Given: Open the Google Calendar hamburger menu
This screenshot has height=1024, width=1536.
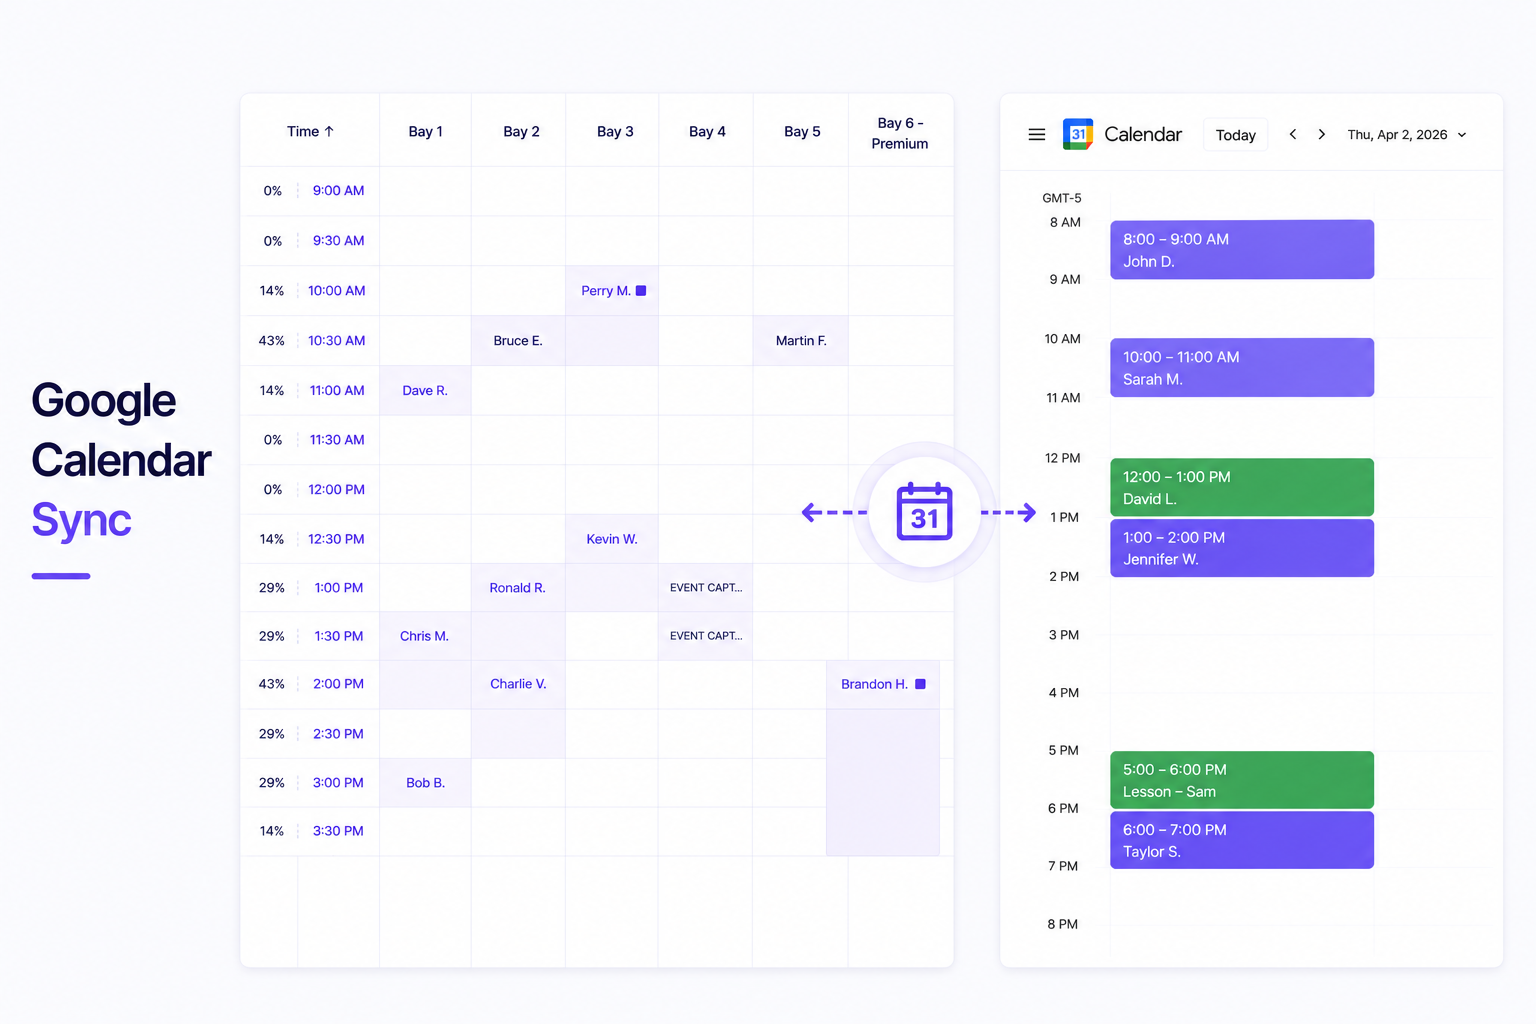Looking at the screenshot, I should [1037, 134].
